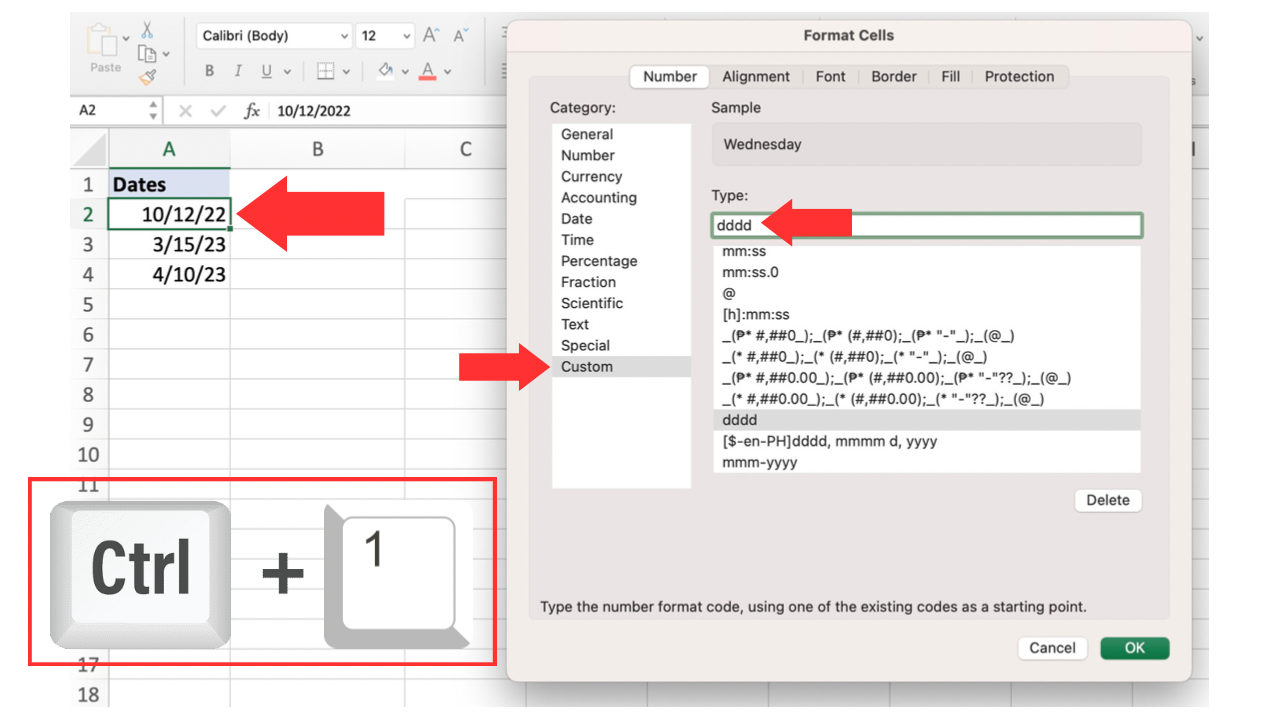Apply fill color with paint bucket icon
This screenshot has width=1280, height=720.
[x=385, y=71]
